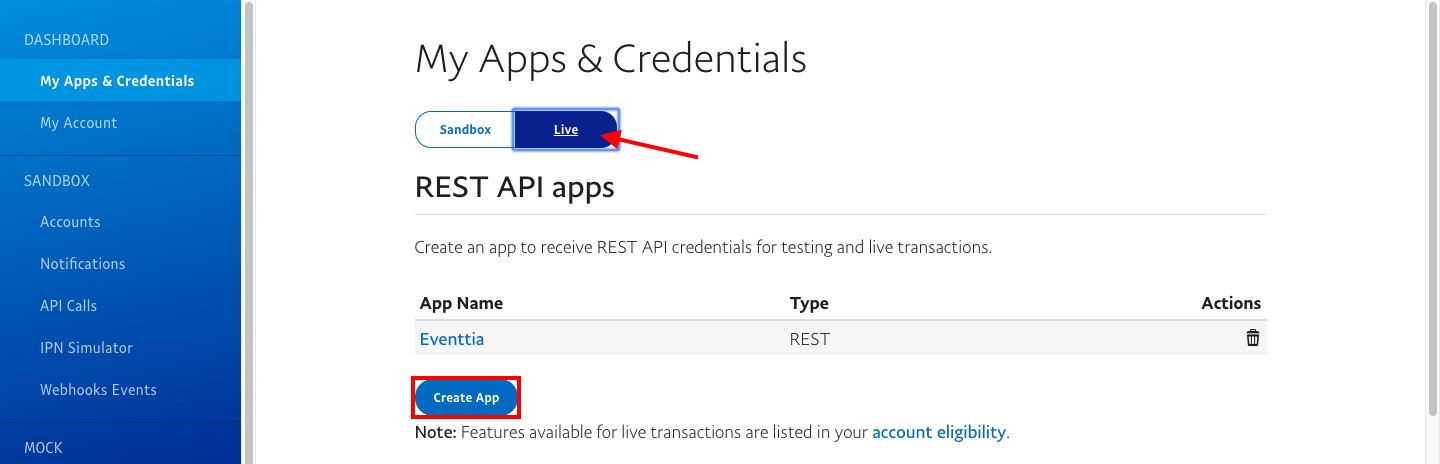
Task: Follow the account eligibility link
Action: [938, 433]
